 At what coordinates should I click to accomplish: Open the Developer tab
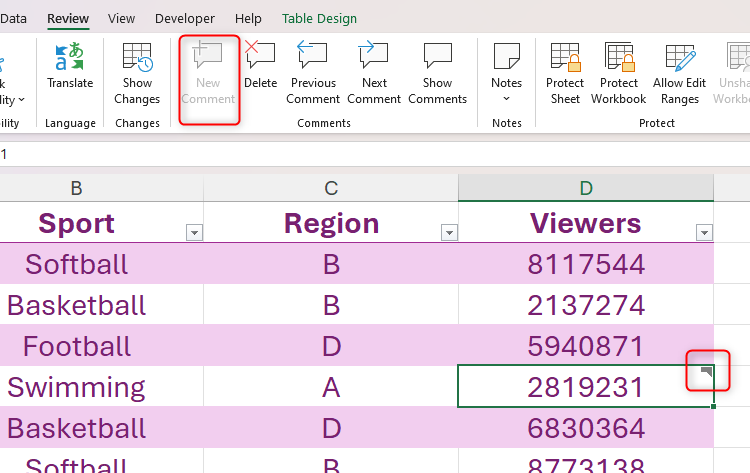click(185, 18)
